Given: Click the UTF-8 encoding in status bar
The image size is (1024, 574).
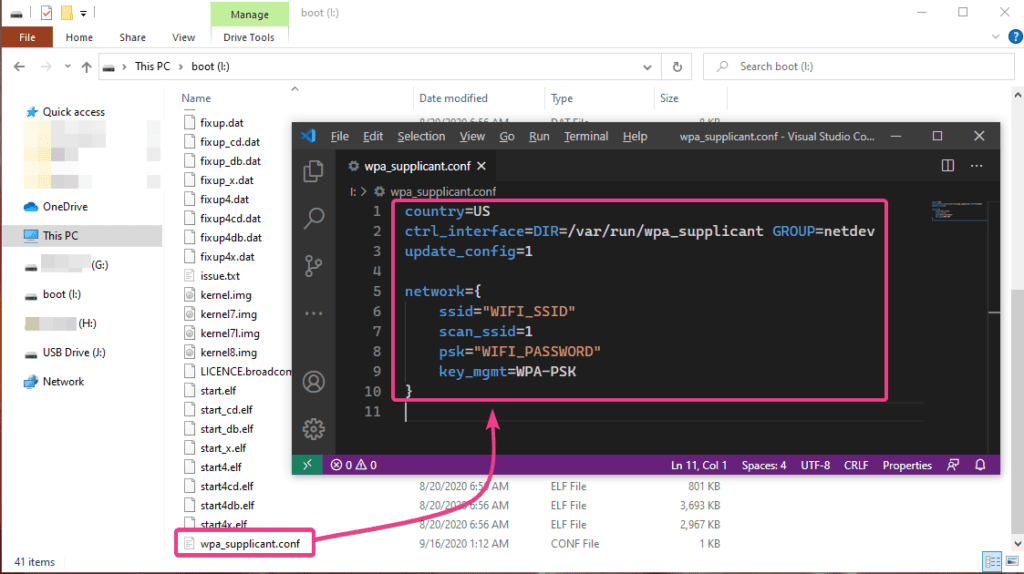Looking at the screenshot, I should [x=813, y=465].
